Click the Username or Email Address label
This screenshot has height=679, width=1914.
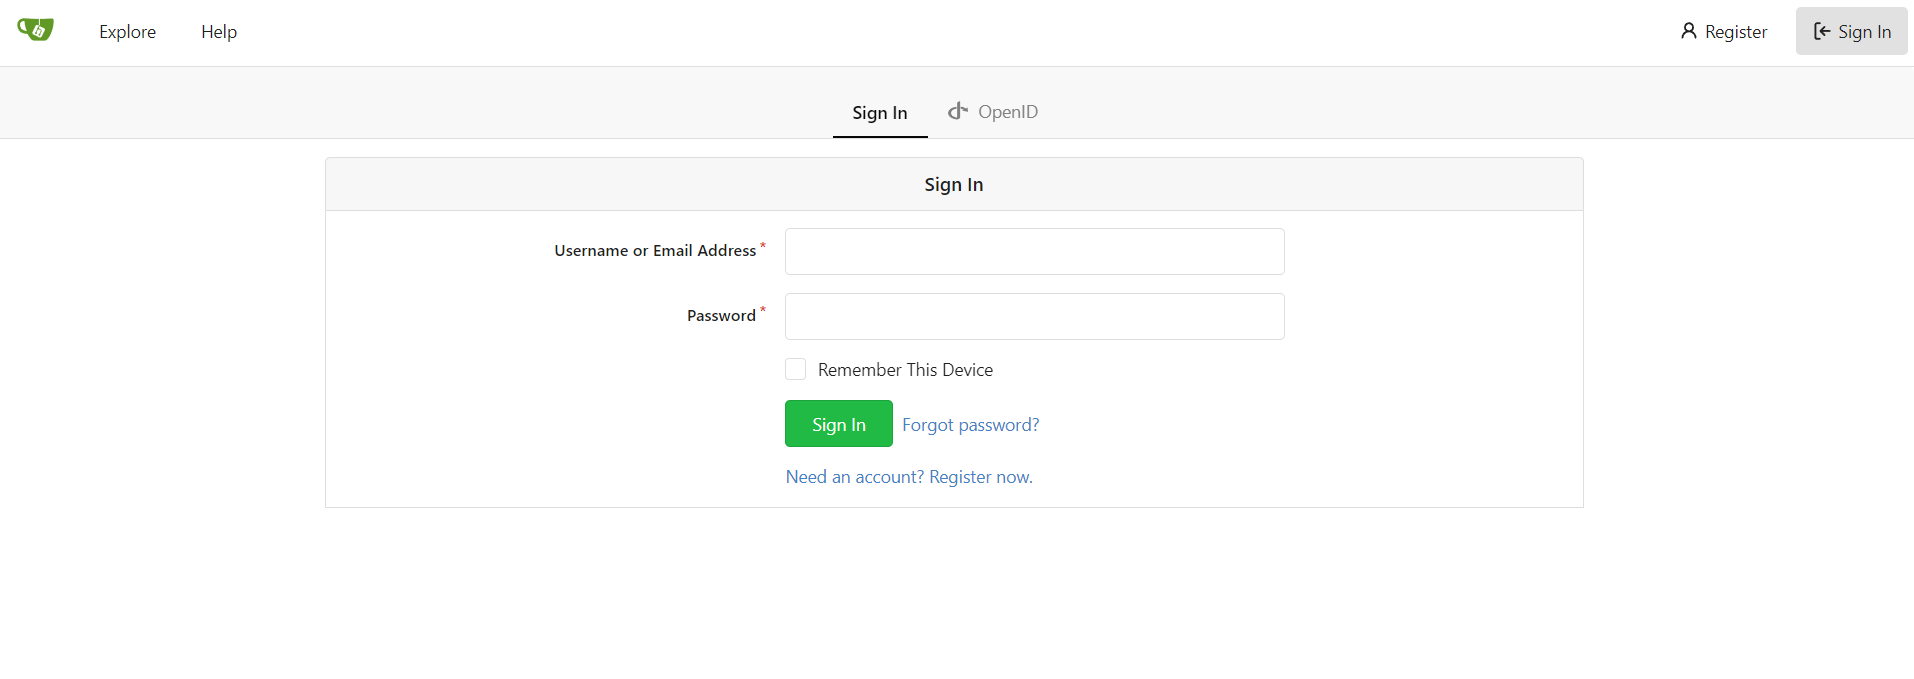click(655, 251)
